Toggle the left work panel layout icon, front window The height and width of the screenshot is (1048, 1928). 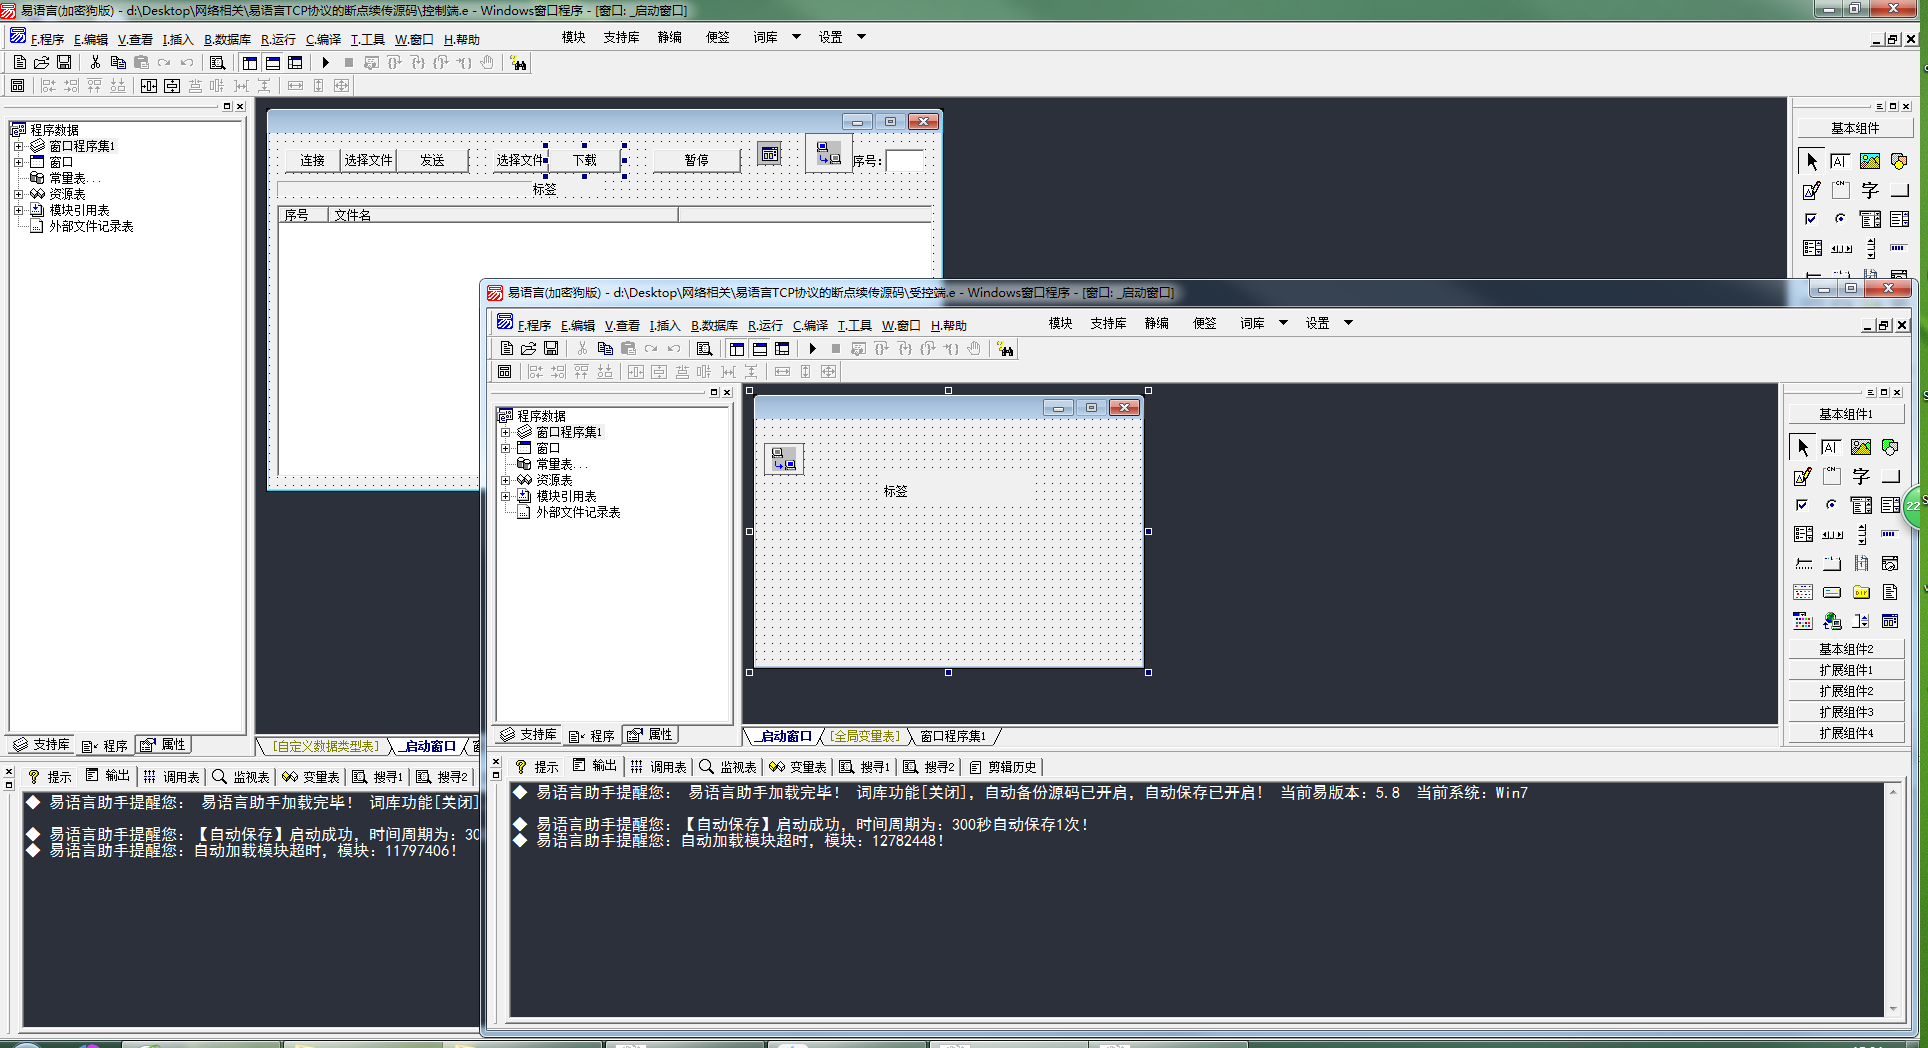tap(737, 349)
